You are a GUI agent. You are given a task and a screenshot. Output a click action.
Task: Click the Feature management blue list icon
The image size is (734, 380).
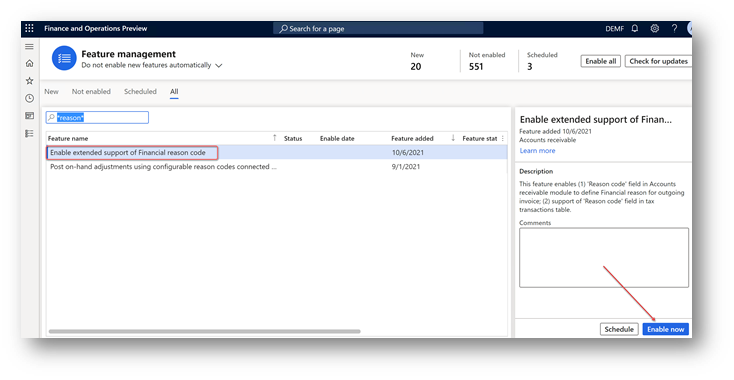(64, 58)
